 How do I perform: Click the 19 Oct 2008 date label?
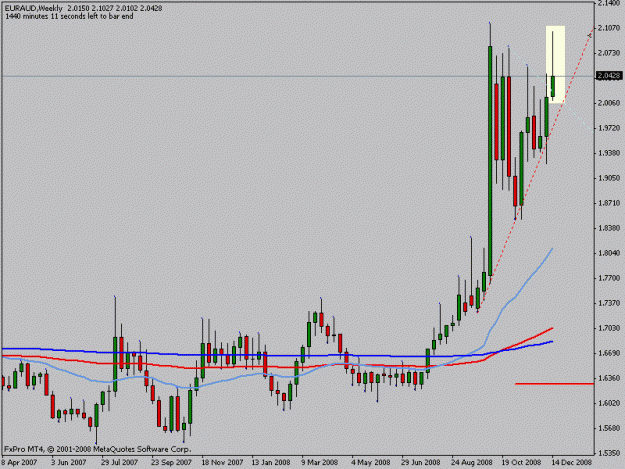coord(521,463)
